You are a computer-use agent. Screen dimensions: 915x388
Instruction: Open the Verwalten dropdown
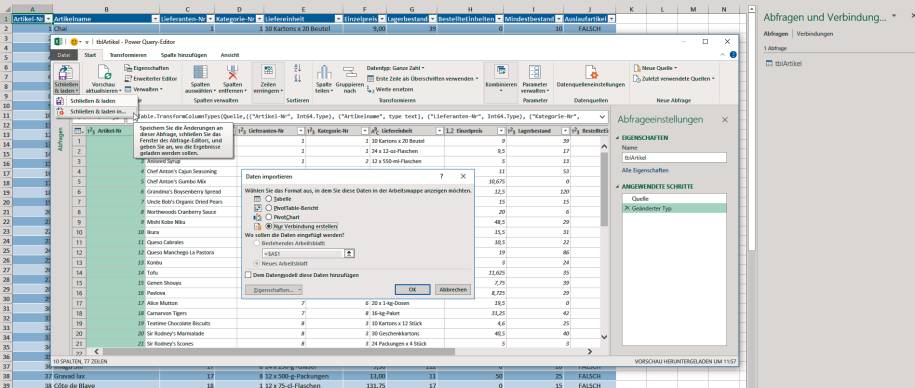point(144,89)
